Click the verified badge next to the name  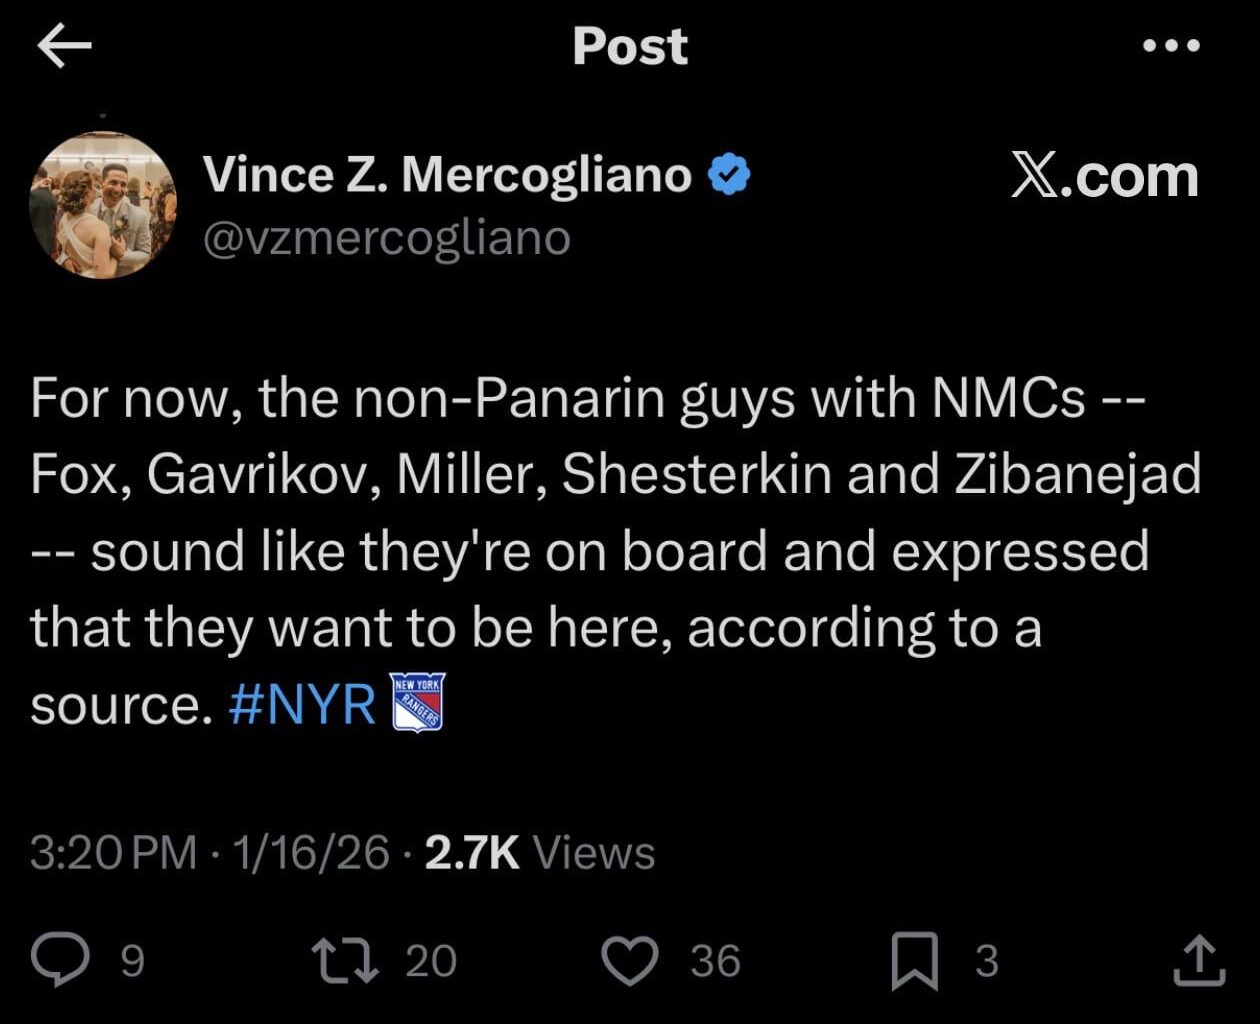point(726,172)
